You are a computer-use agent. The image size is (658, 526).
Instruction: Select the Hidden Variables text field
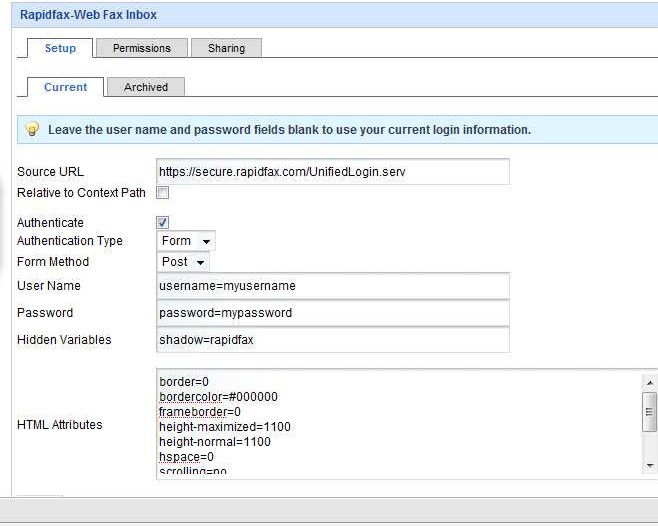333,340
